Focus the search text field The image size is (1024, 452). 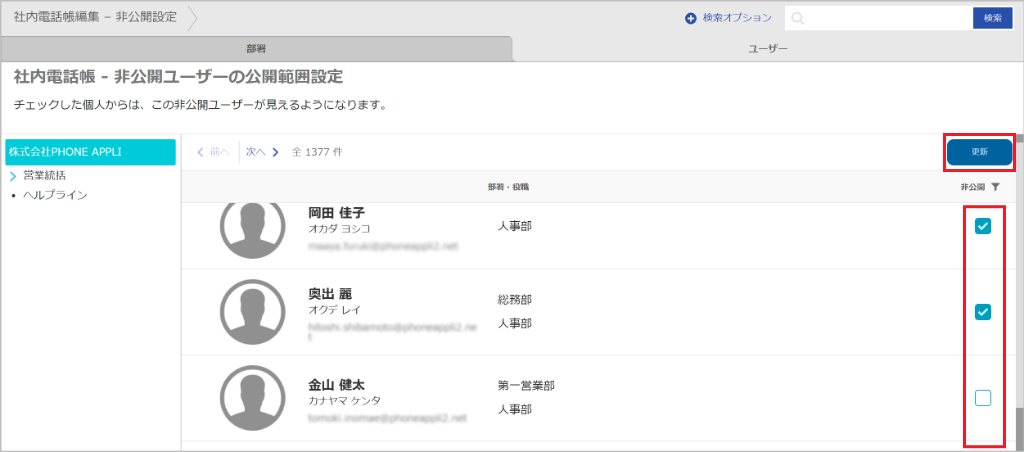click(875, 18)
